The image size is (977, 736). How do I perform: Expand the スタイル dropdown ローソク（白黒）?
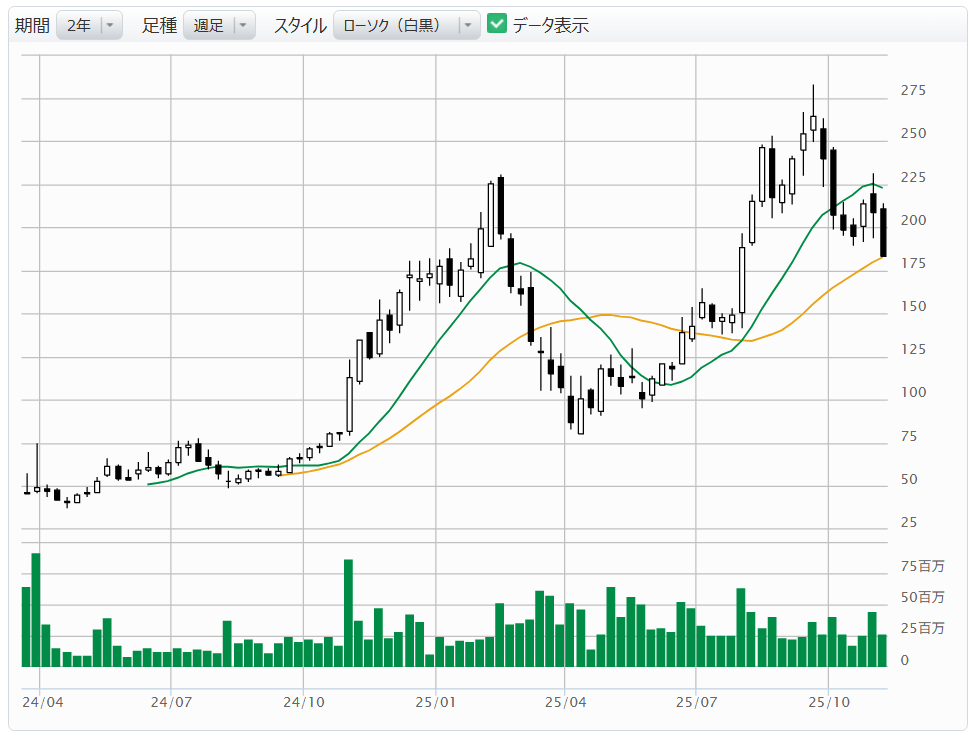[406, 26]
